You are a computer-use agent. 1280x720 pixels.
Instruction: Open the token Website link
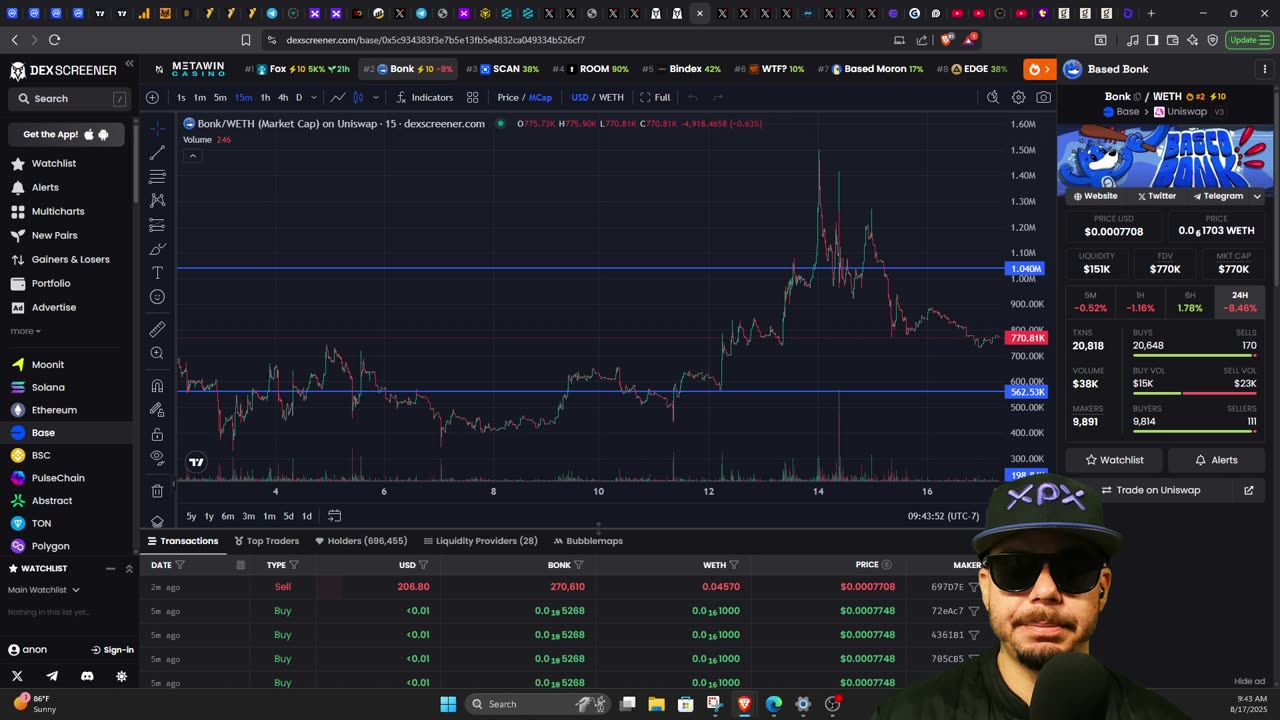tap(1095, 196)
